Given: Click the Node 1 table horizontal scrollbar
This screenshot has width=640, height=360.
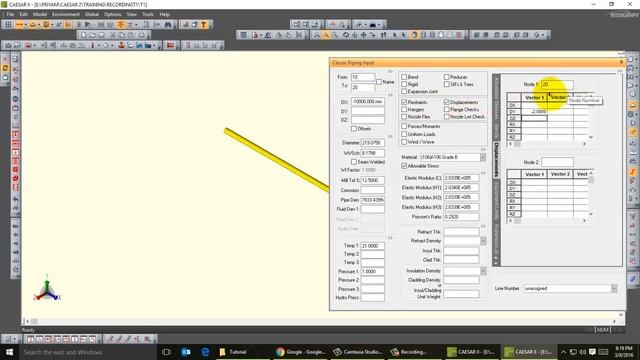Looking at the screenshot, I should coord(547,144).
